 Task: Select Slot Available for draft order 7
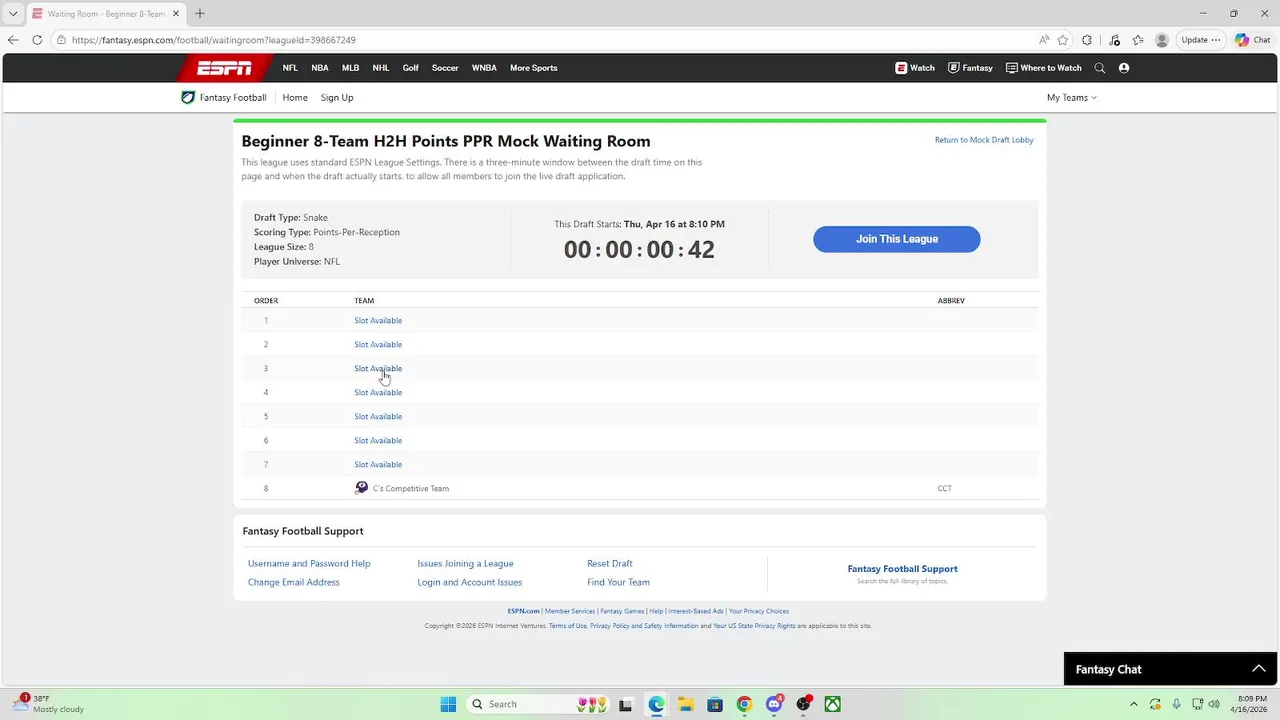[378, 464]
